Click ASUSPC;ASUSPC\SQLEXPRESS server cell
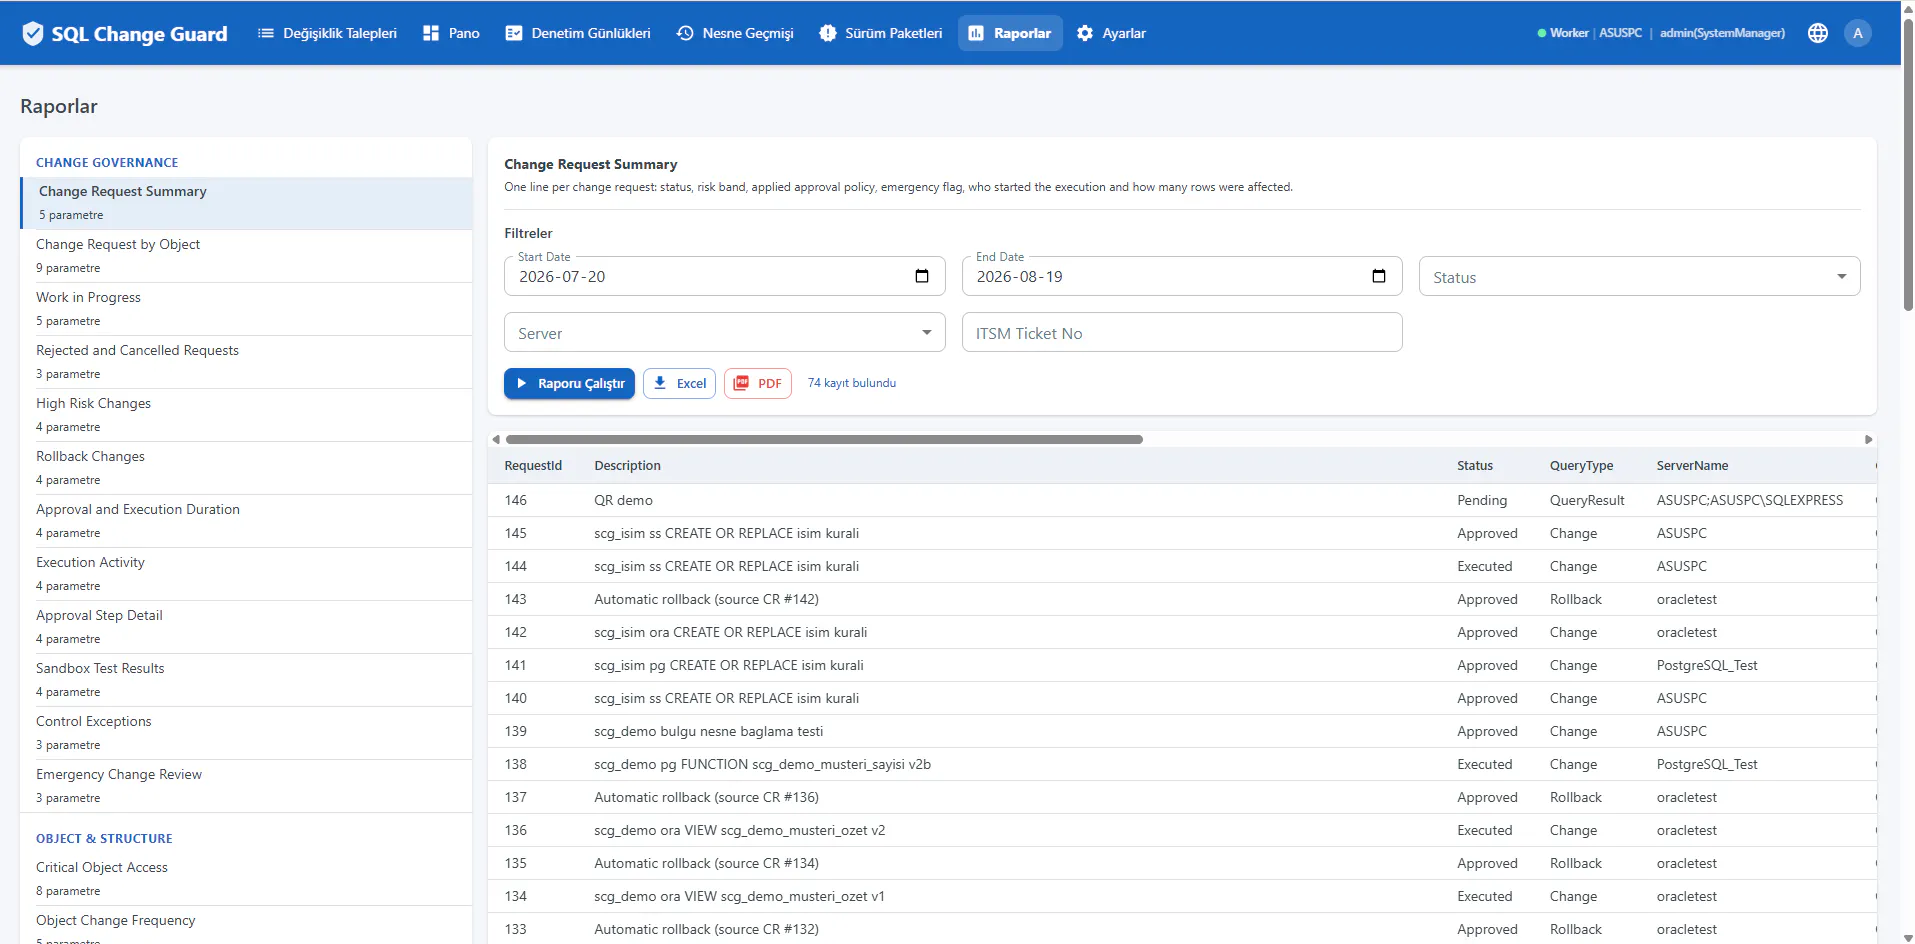This screenshot has height=944, width=1915. 1749,500
